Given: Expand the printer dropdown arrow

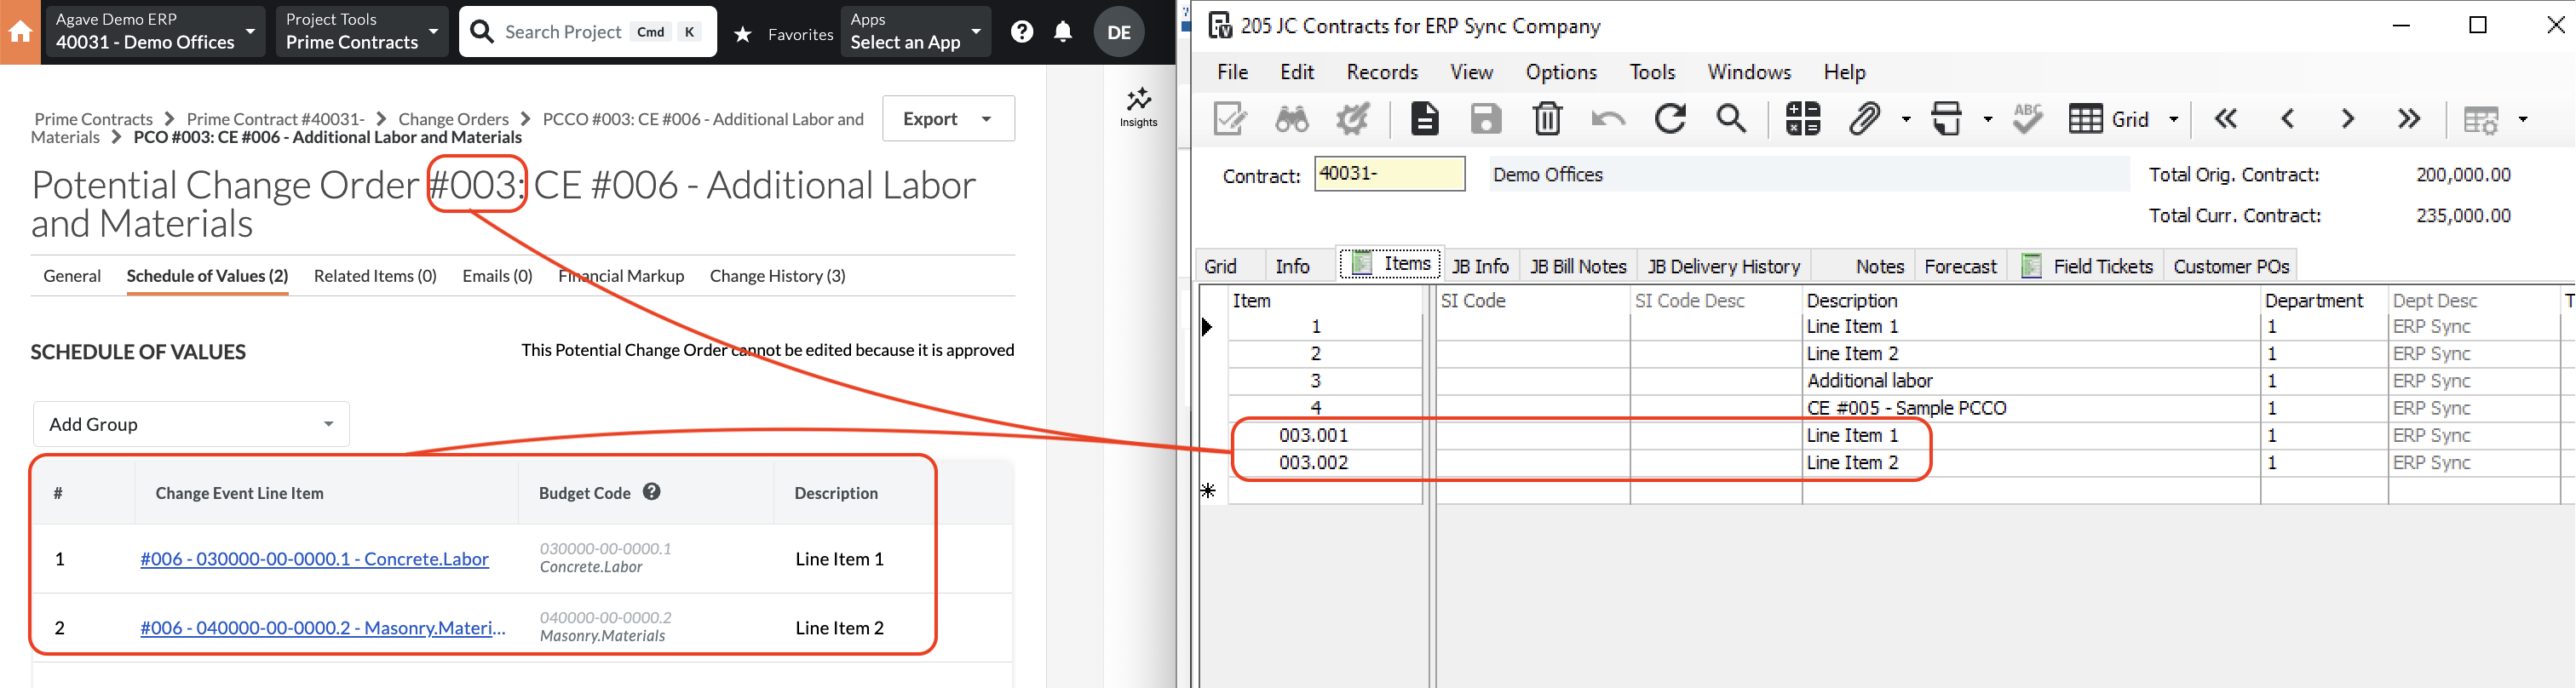Looking at the screenshot, I should click(1987, 119).
